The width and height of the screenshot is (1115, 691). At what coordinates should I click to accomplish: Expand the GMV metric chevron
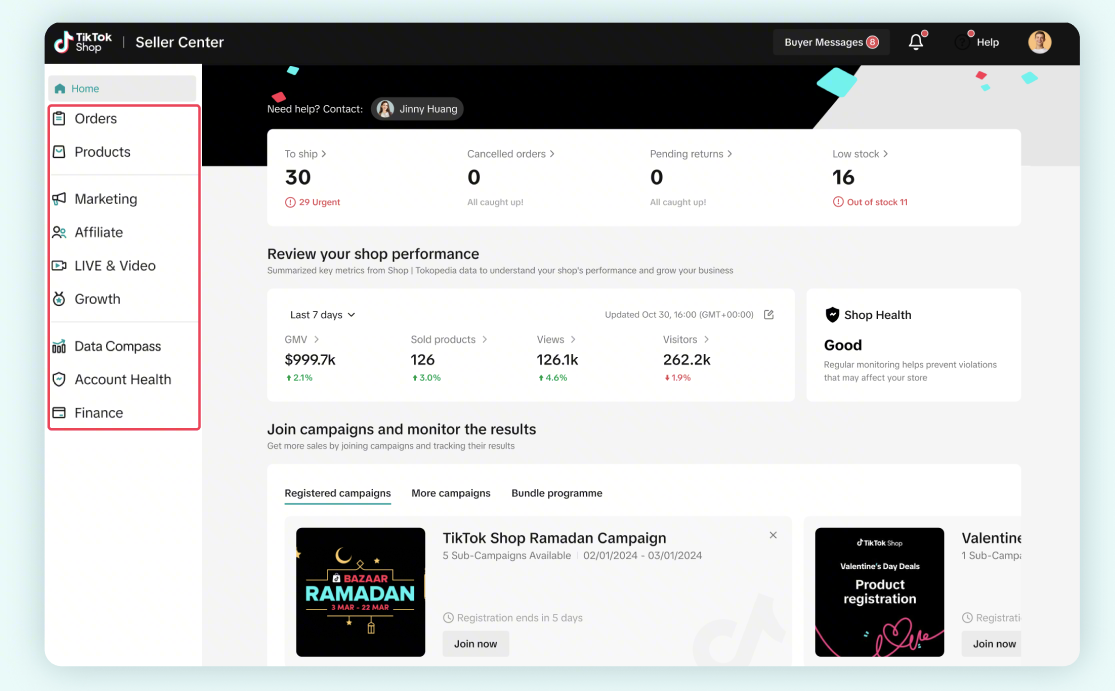(x=316, y=340)
